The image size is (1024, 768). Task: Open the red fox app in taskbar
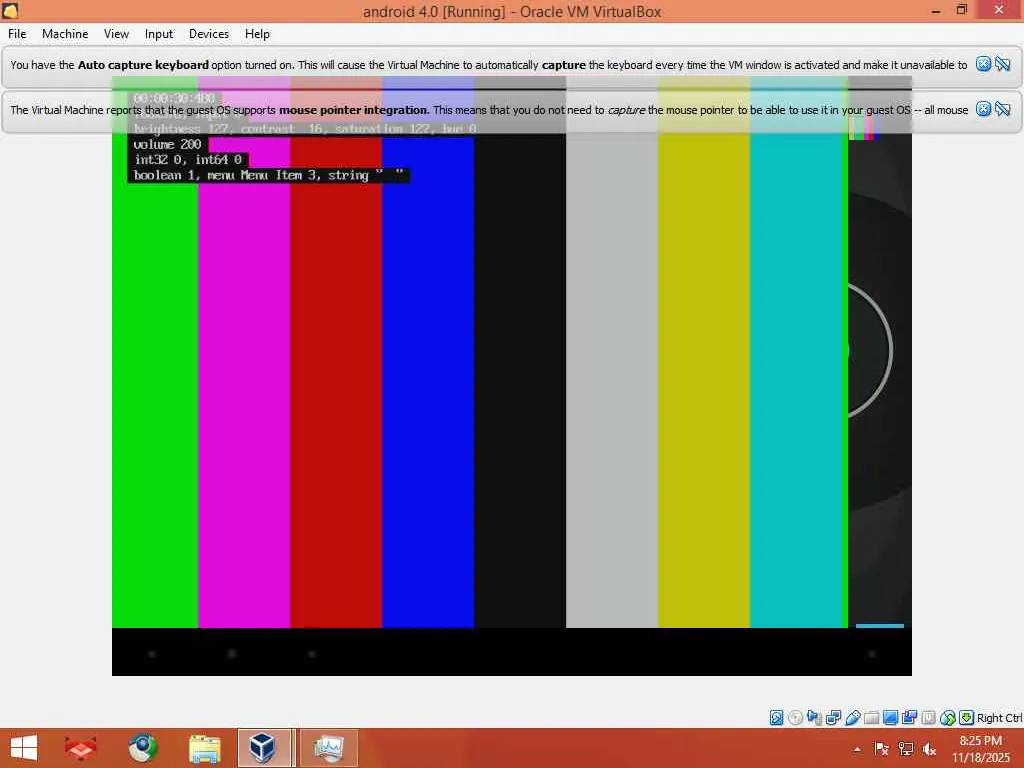pos(80,748)
